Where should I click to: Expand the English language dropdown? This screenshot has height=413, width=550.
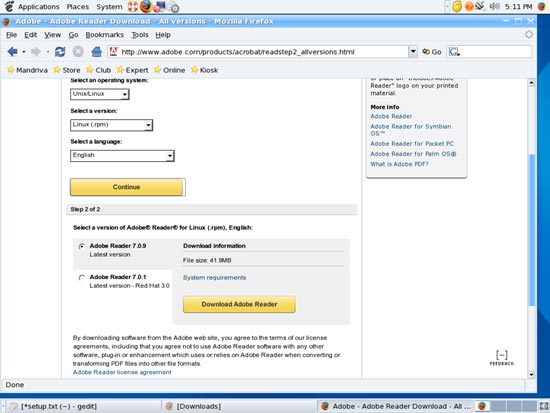point(122,155)
